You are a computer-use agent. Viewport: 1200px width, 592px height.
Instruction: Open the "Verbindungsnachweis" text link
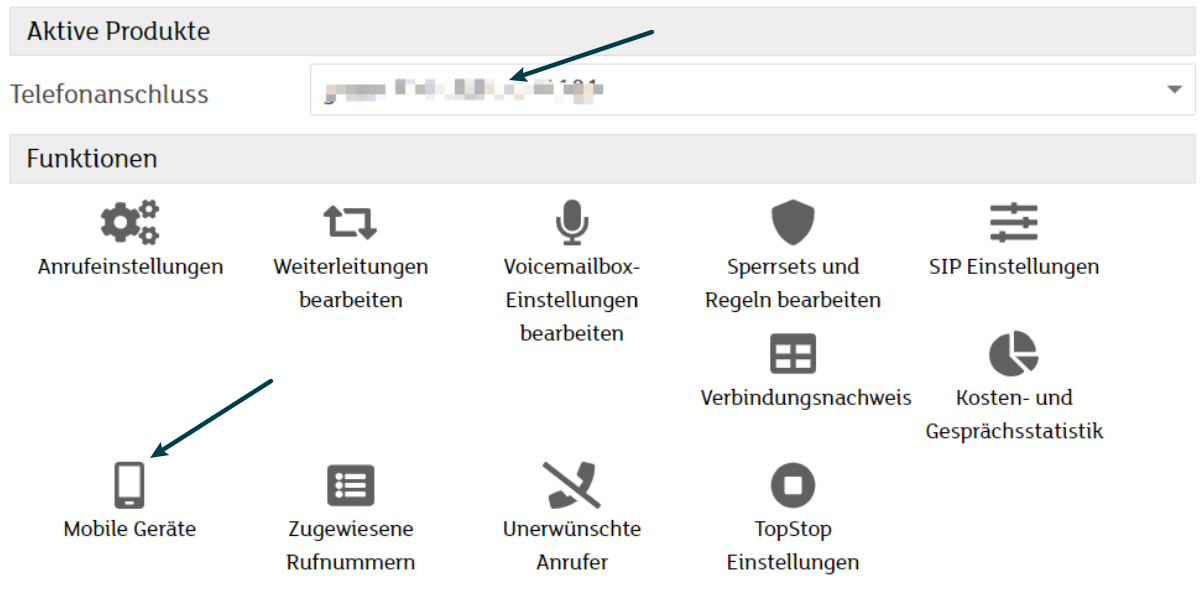click(806, 398)
